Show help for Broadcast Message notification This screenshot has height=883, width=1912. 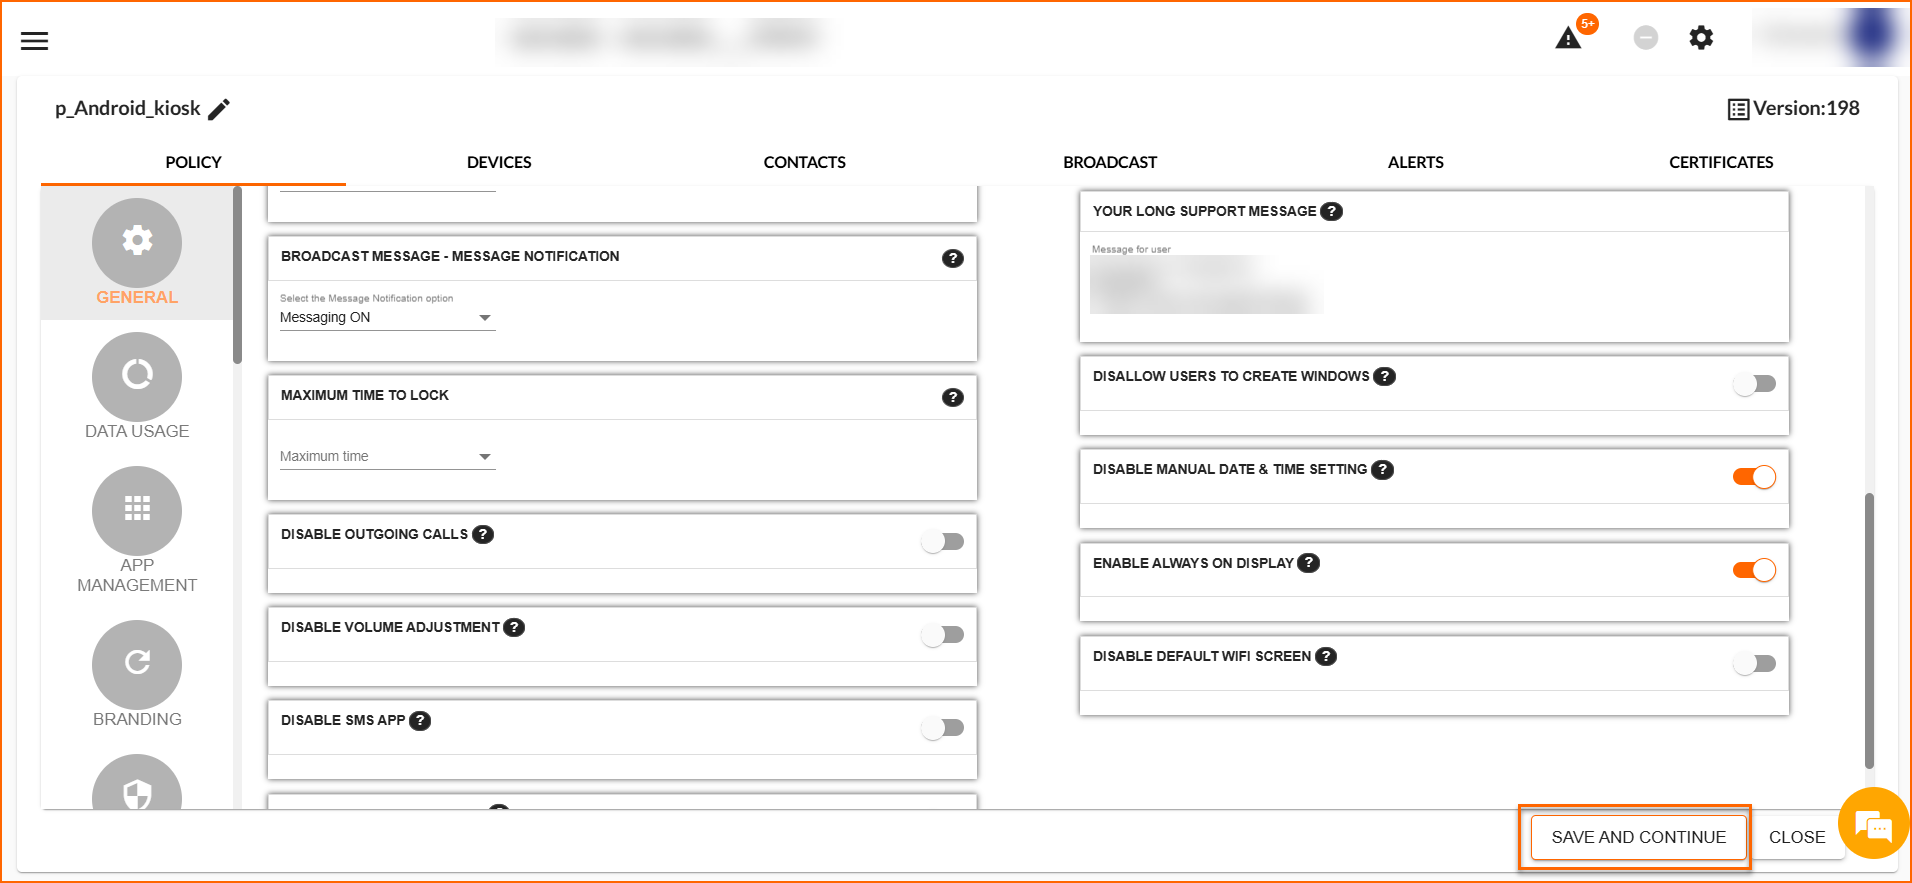[953, 258]
